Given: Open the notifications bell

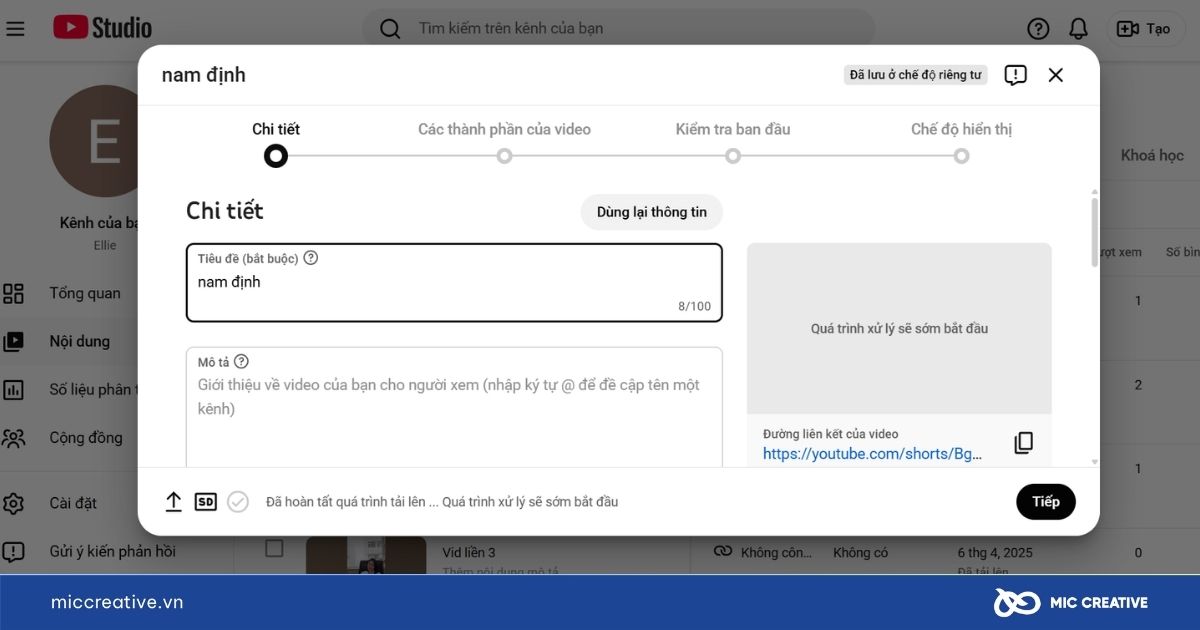Looking at the screenshot, I should (x=1078, y=28).
